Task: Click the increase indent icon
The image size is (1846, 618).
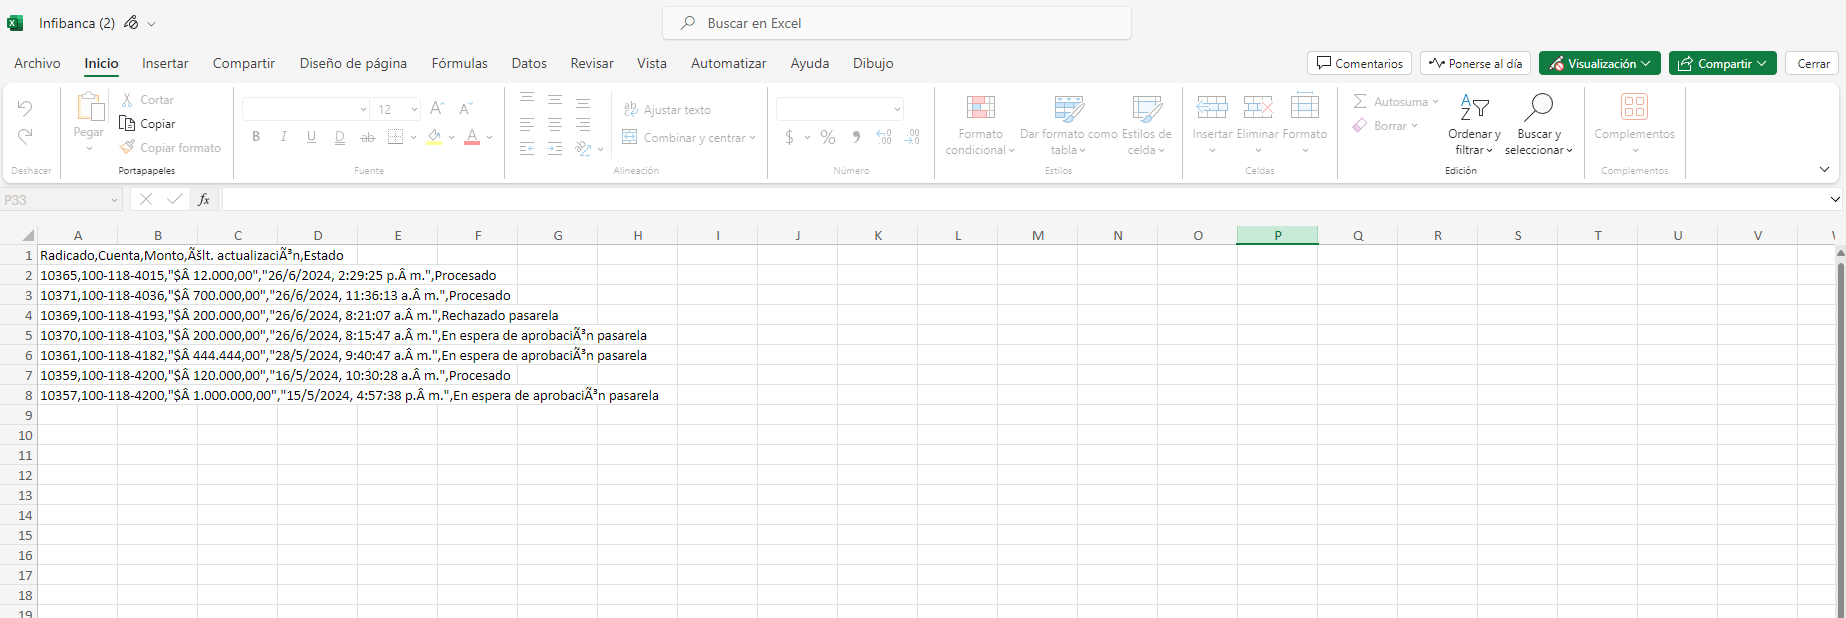Action: pos(555,148)
